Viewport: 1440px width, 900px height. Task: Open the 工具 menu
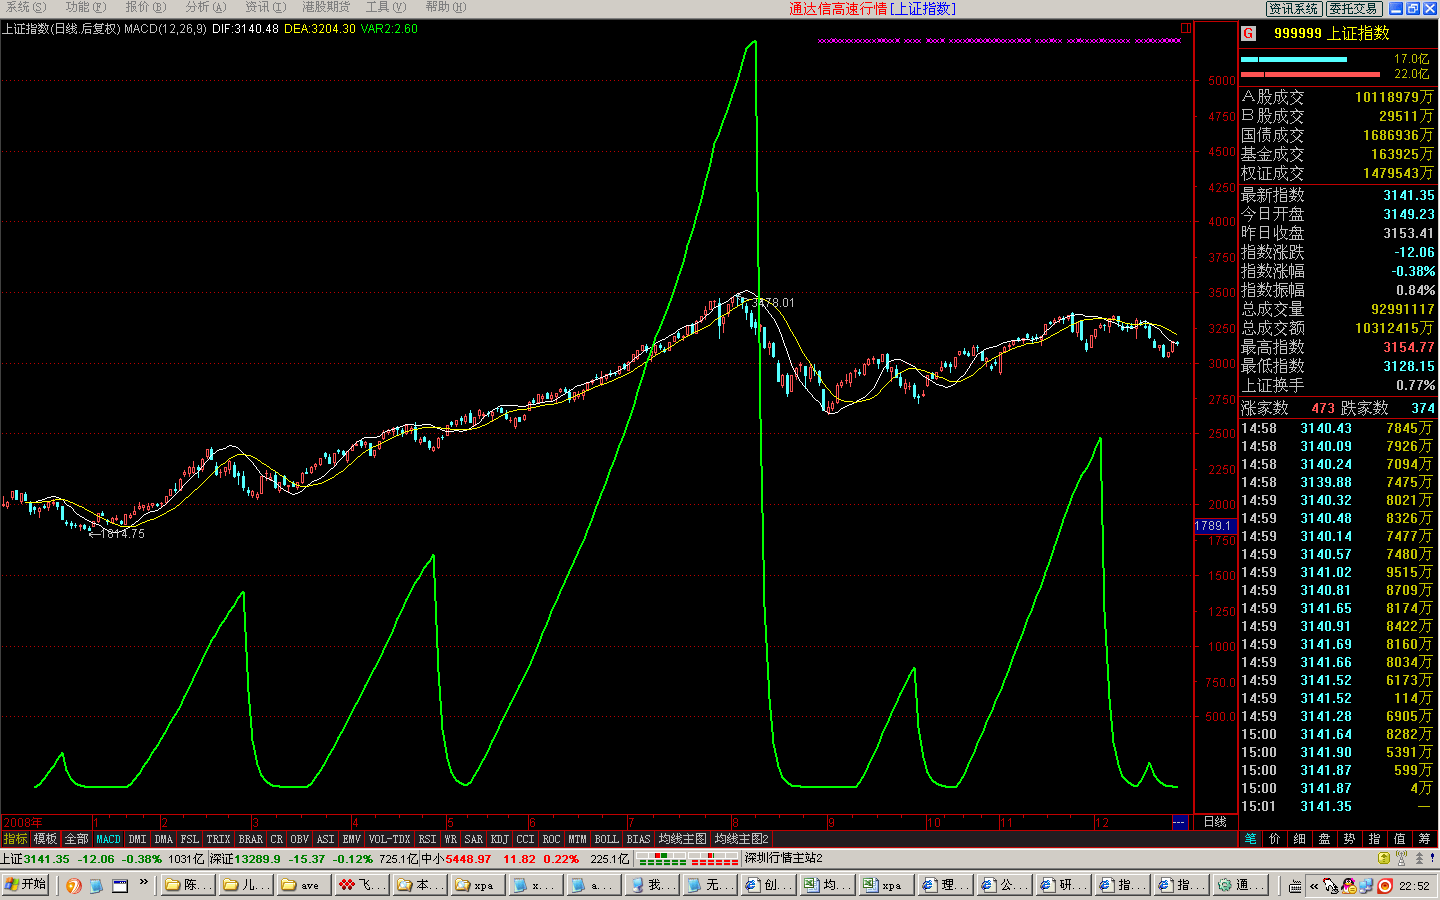point(385,7)
